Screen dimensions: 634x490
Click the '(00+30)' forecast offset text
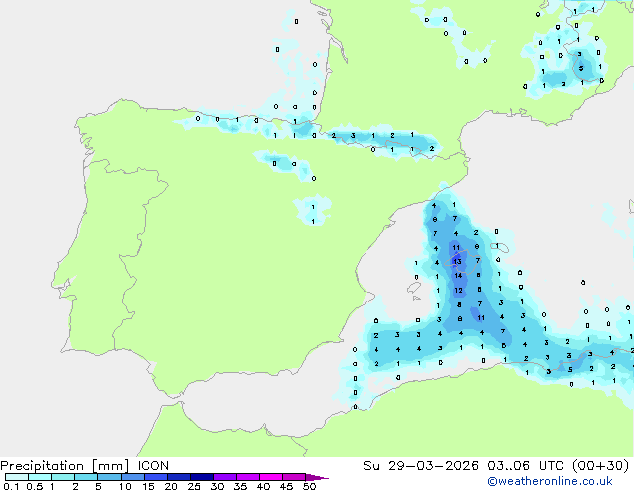tap(601, 466)
